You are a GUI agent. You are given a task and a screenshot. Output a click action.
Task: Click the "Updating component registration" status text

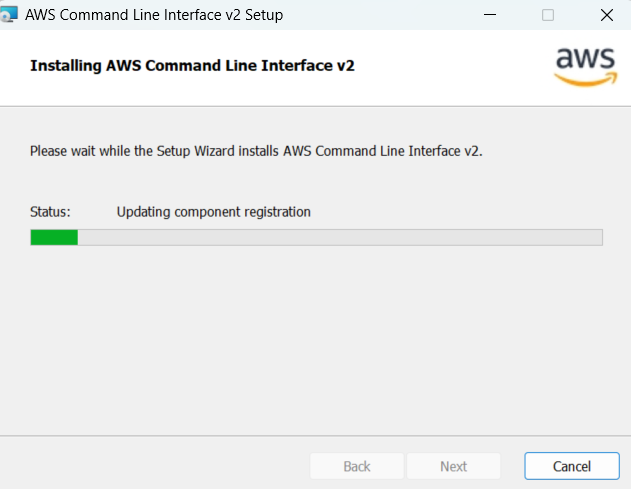click(x=214, y=212)
